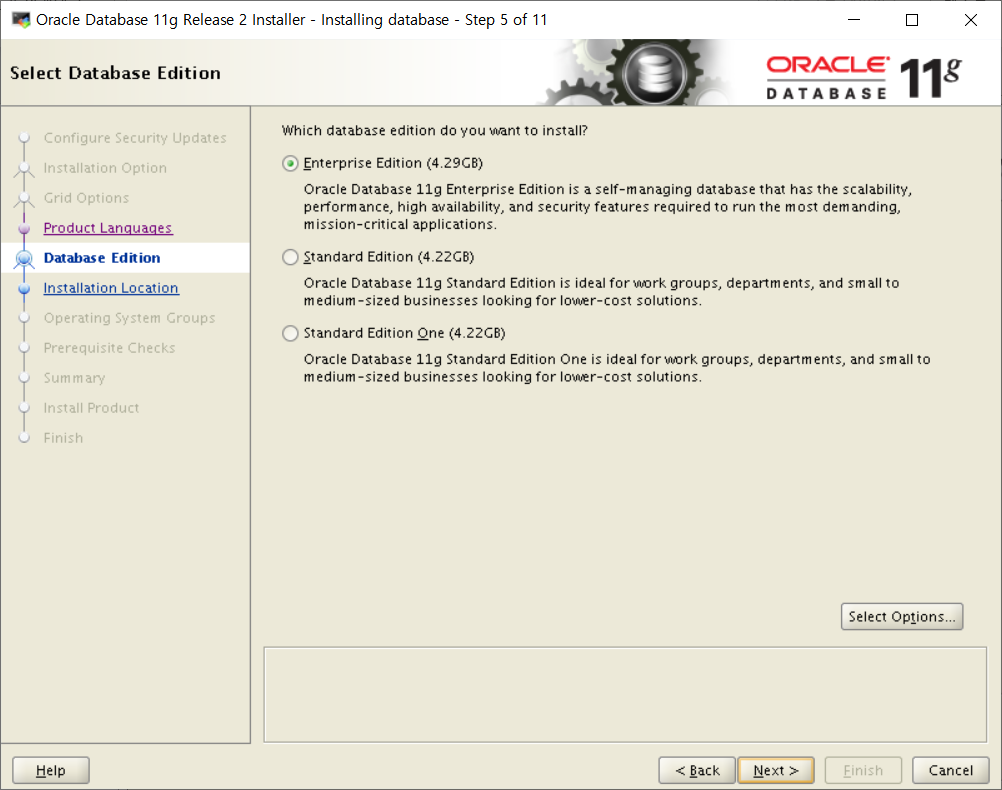Screen dimensions: 1002x790
Task: Click the empty message area at bottom
Action: point(625,695)
